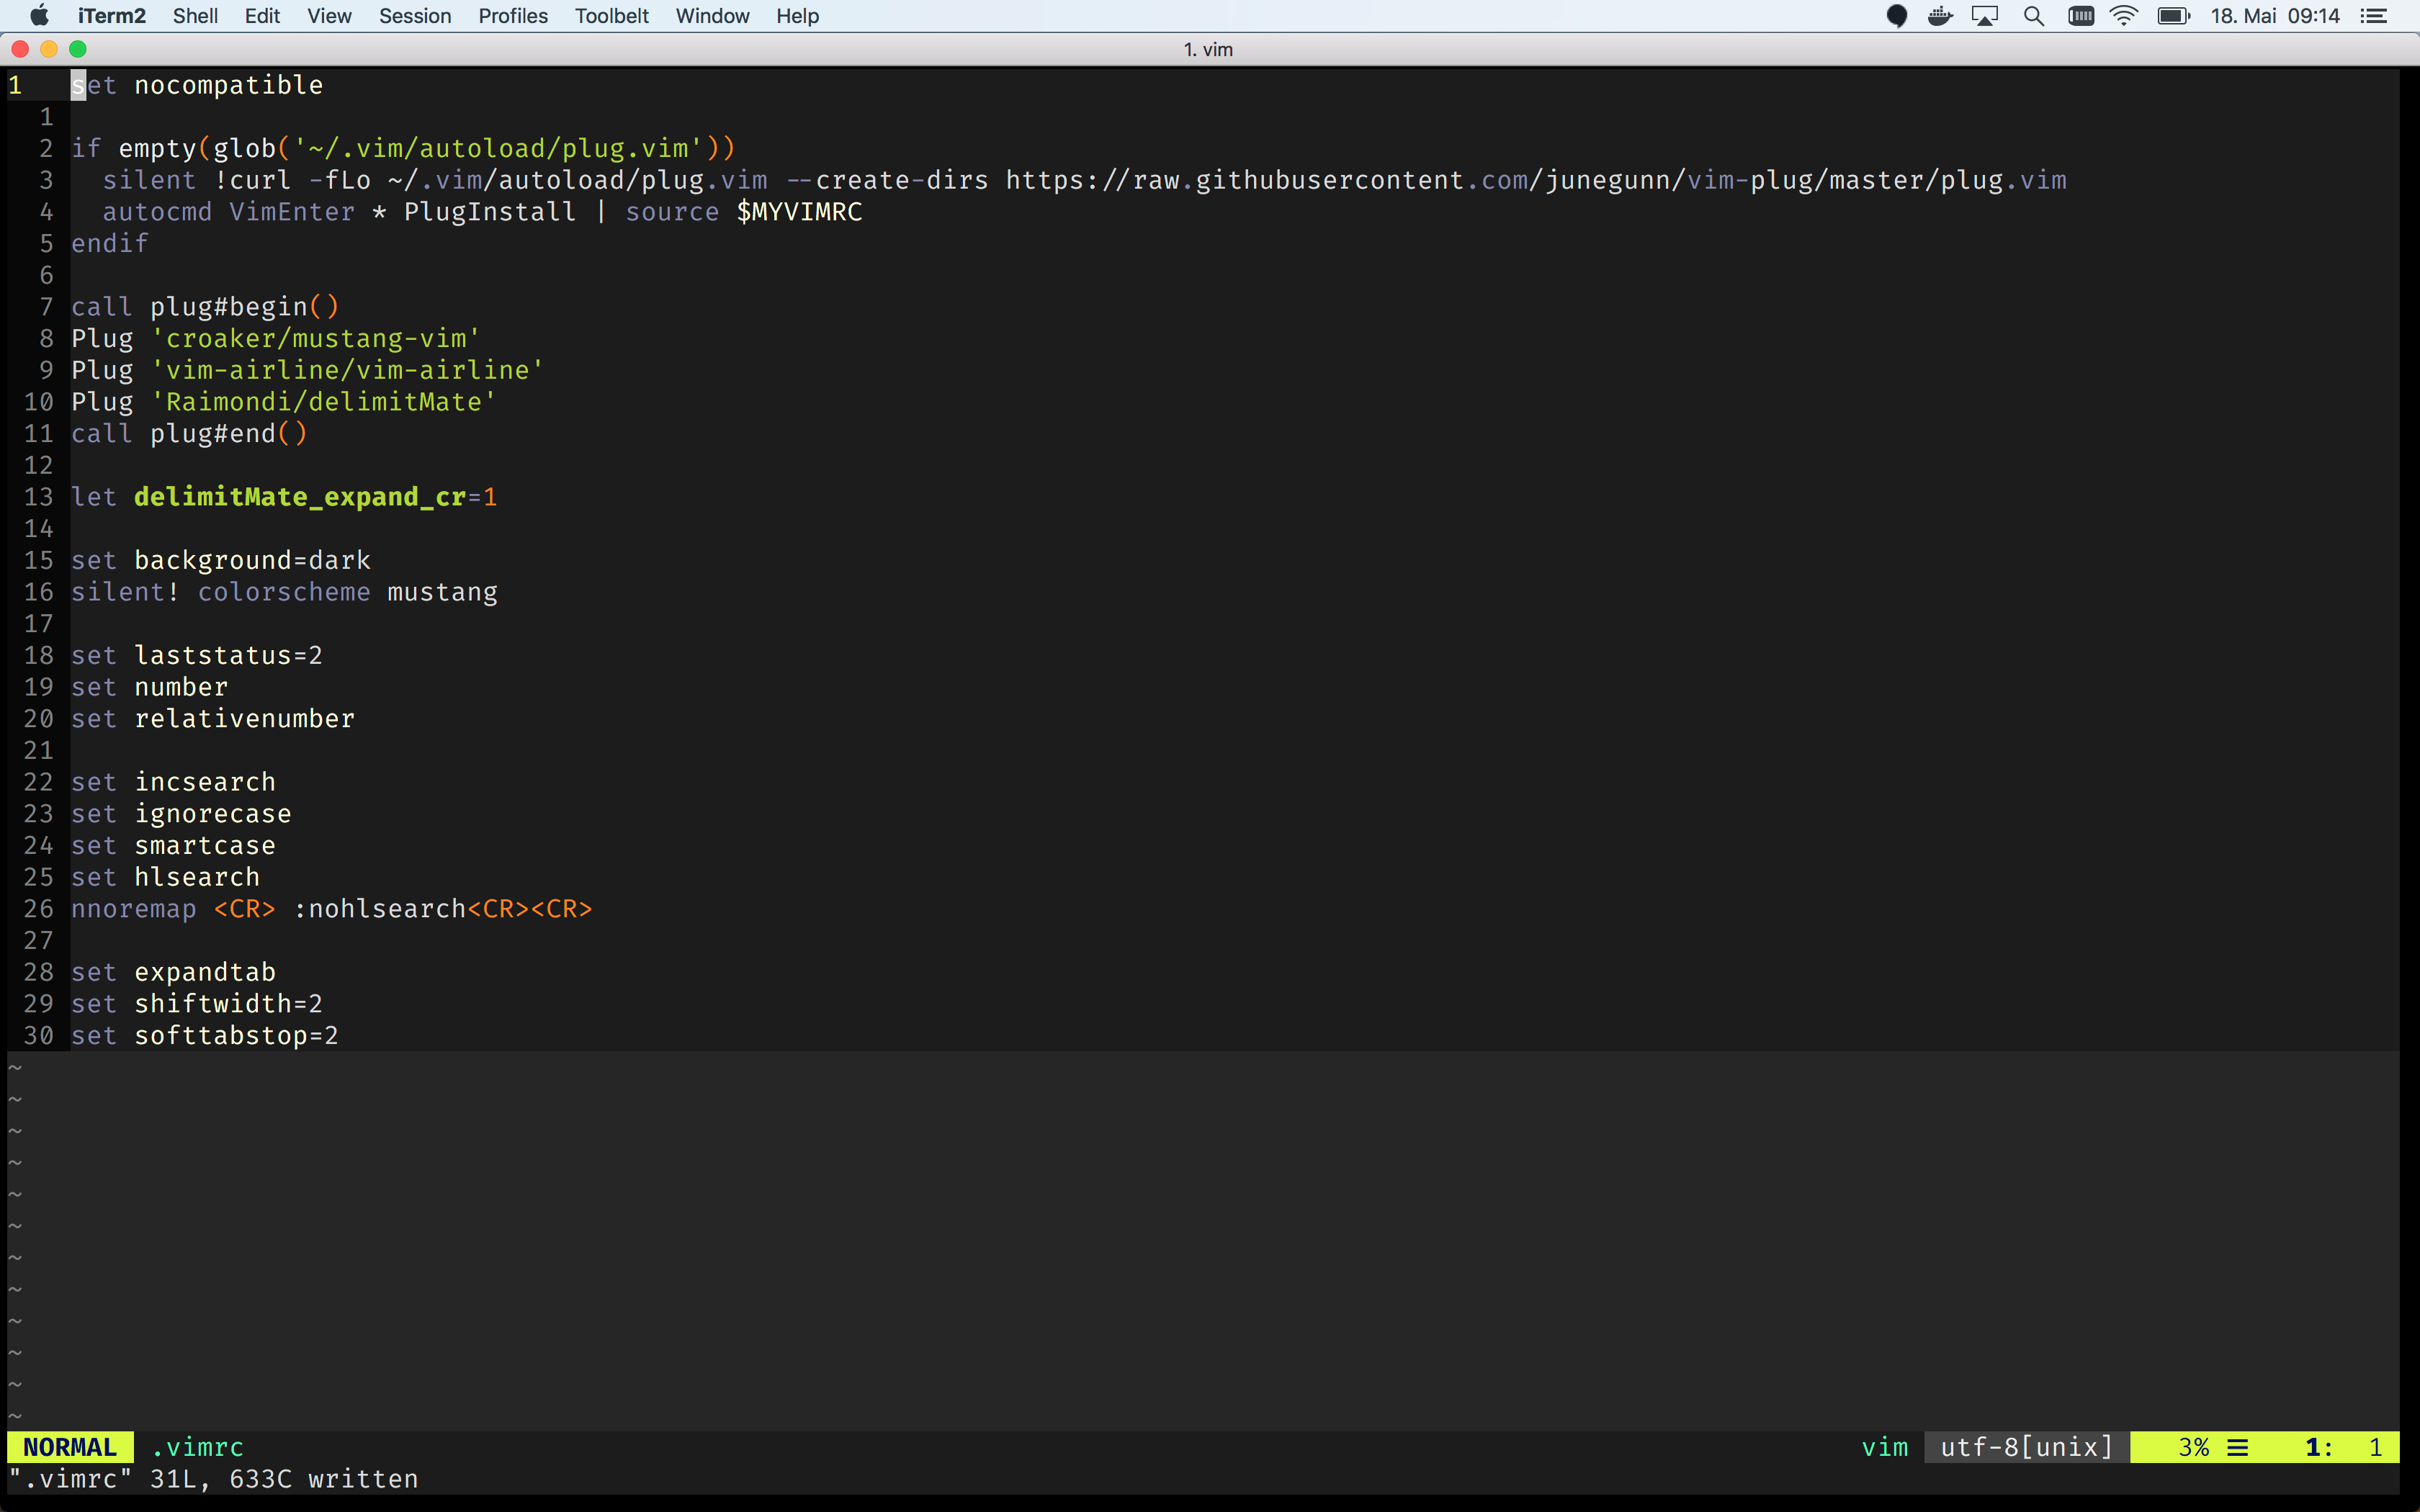2420x1512 pixels.
Task: Click the 'set softtabstop=2' line
Action: [x=205, y=1036]
